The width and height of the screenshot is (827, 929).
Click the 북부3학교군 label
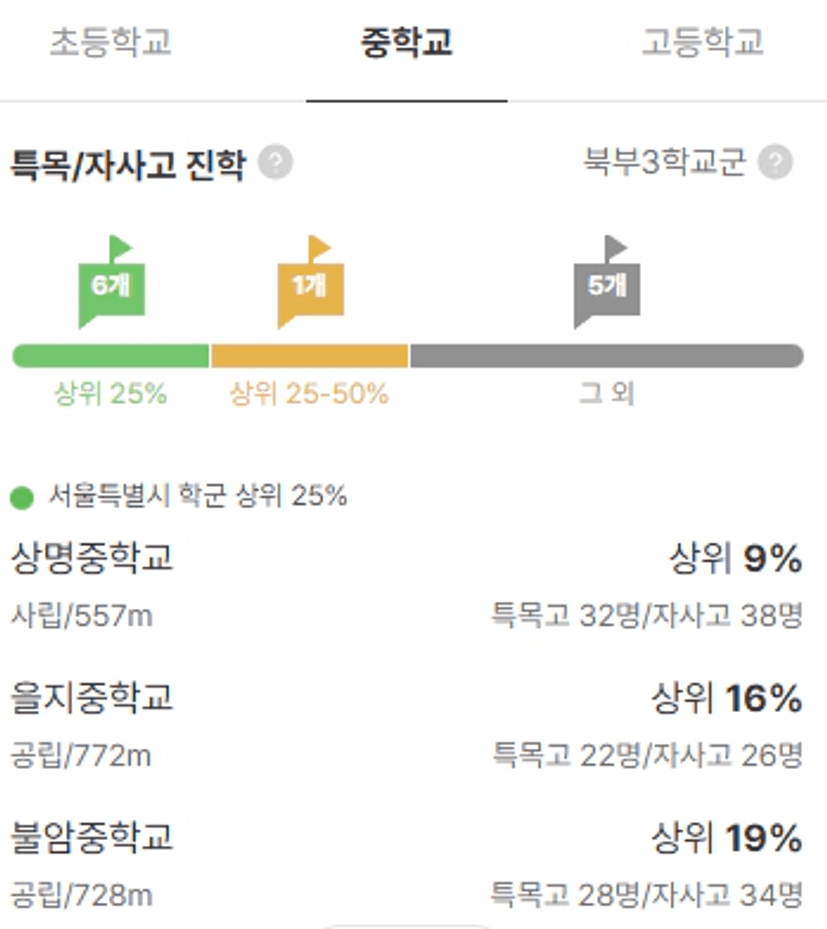[665, 161]
